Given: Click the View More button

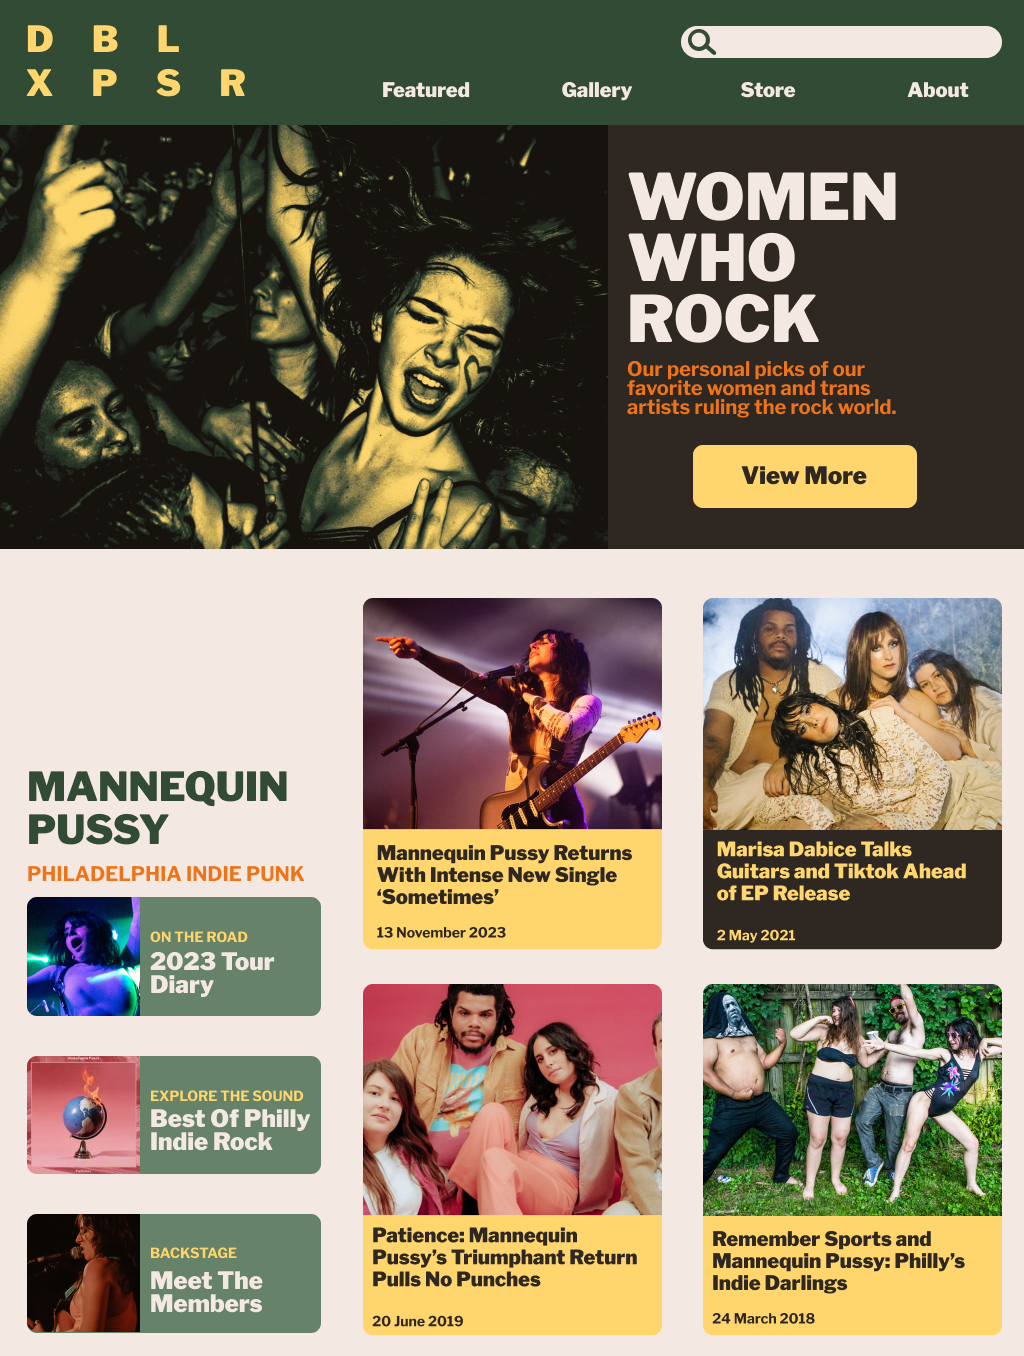Looking at the screenshot, I should pos(805,476).
